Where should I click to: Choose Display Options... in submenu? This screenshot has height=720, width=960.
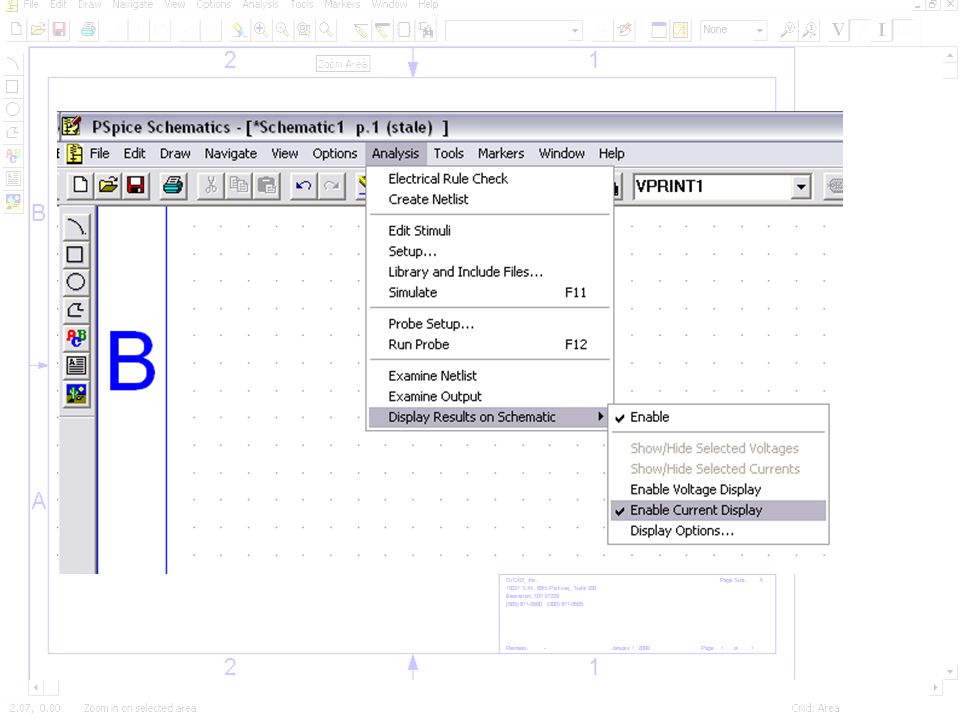click(x=718, y=531)
